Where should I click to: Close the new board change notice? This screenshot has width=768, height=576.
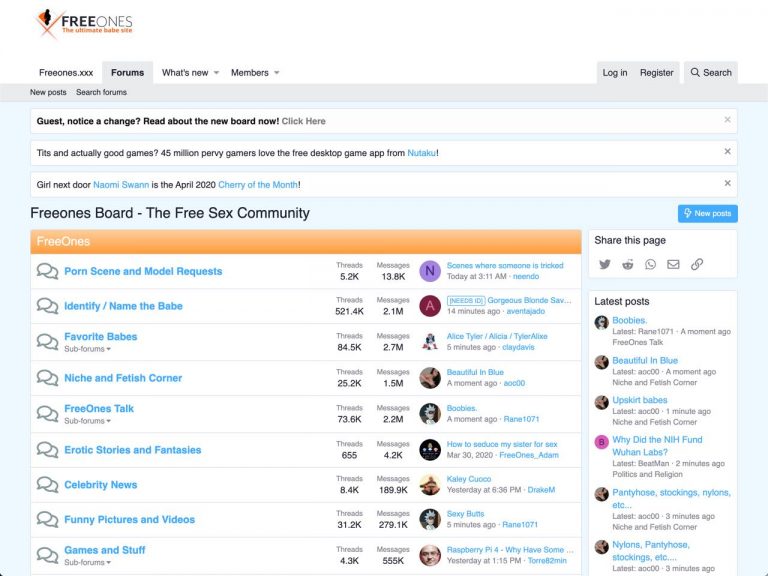[727, 120]
